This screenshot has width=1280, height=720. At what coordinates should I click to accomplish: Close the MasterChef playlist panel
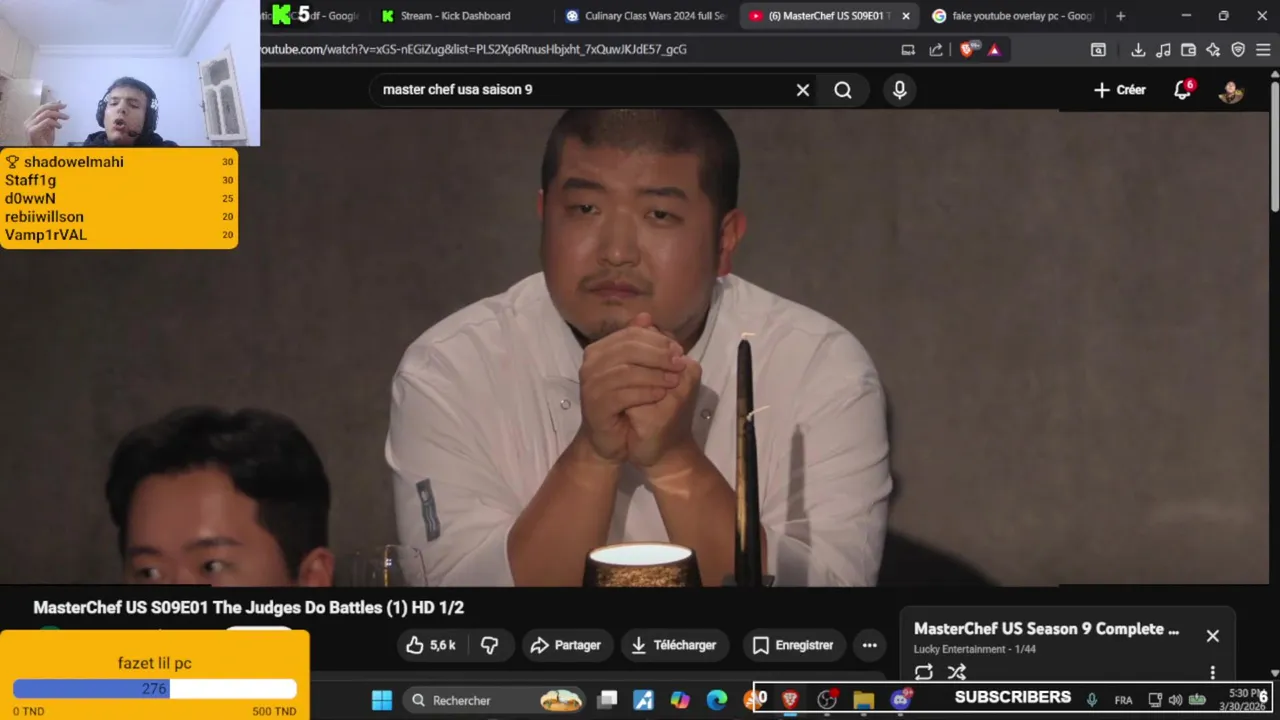pyautogui.click(x=1212, y=636)
